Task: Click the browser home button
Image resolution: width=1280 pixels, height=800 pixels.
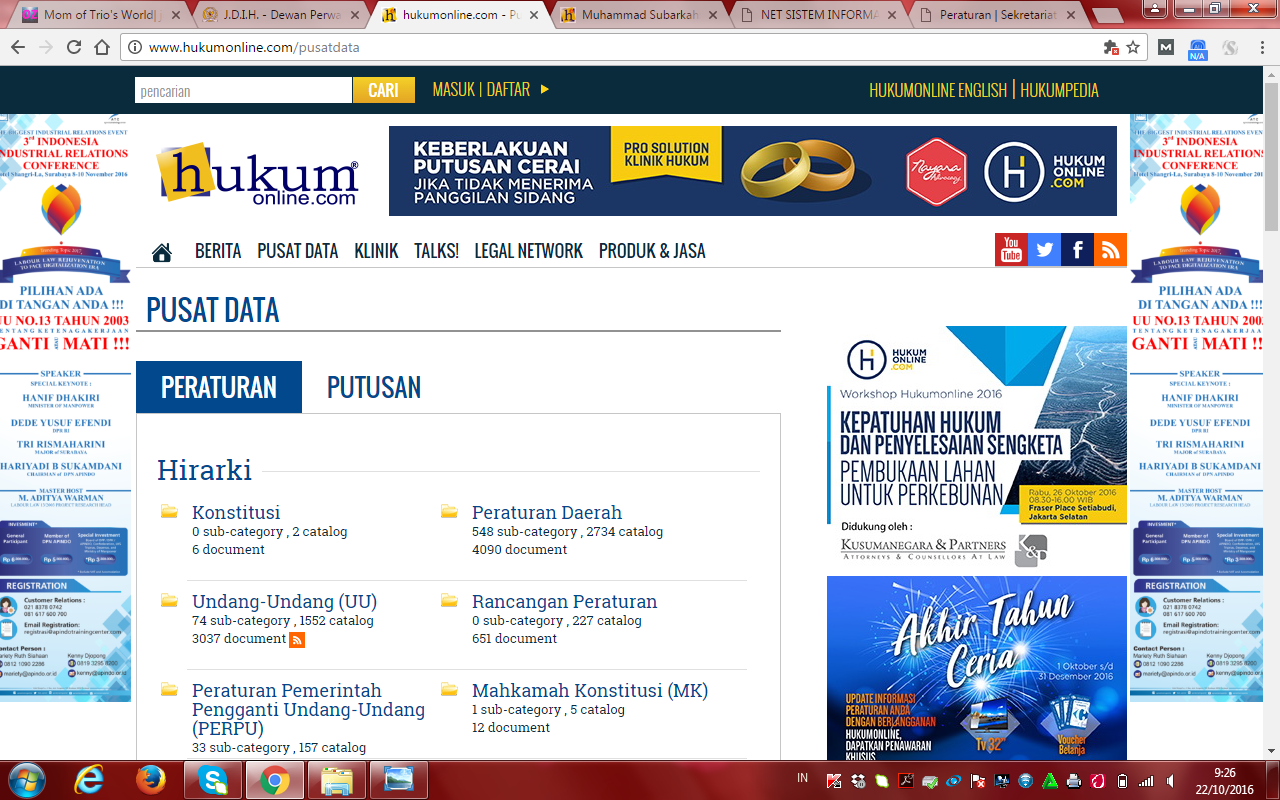Action: pyautogui.click(x=102, y=47)
